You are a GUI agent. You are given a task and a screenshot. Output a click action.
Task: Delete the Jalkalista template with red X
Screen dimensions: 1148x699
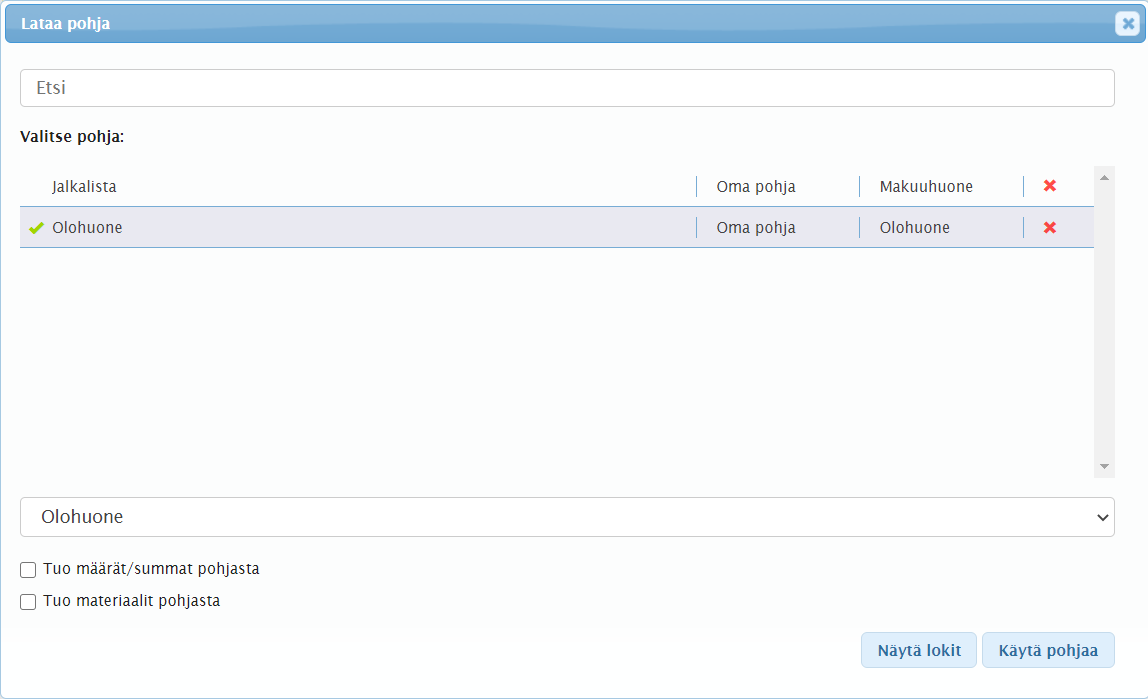(1050, 186)
